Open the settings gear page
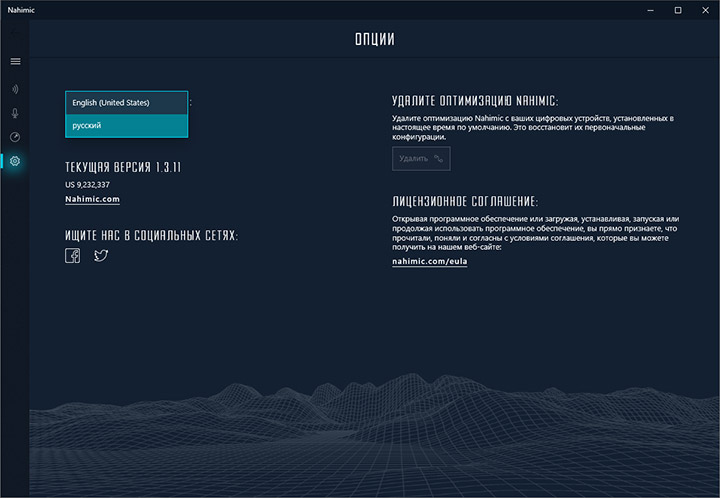 tap(15, 161)
